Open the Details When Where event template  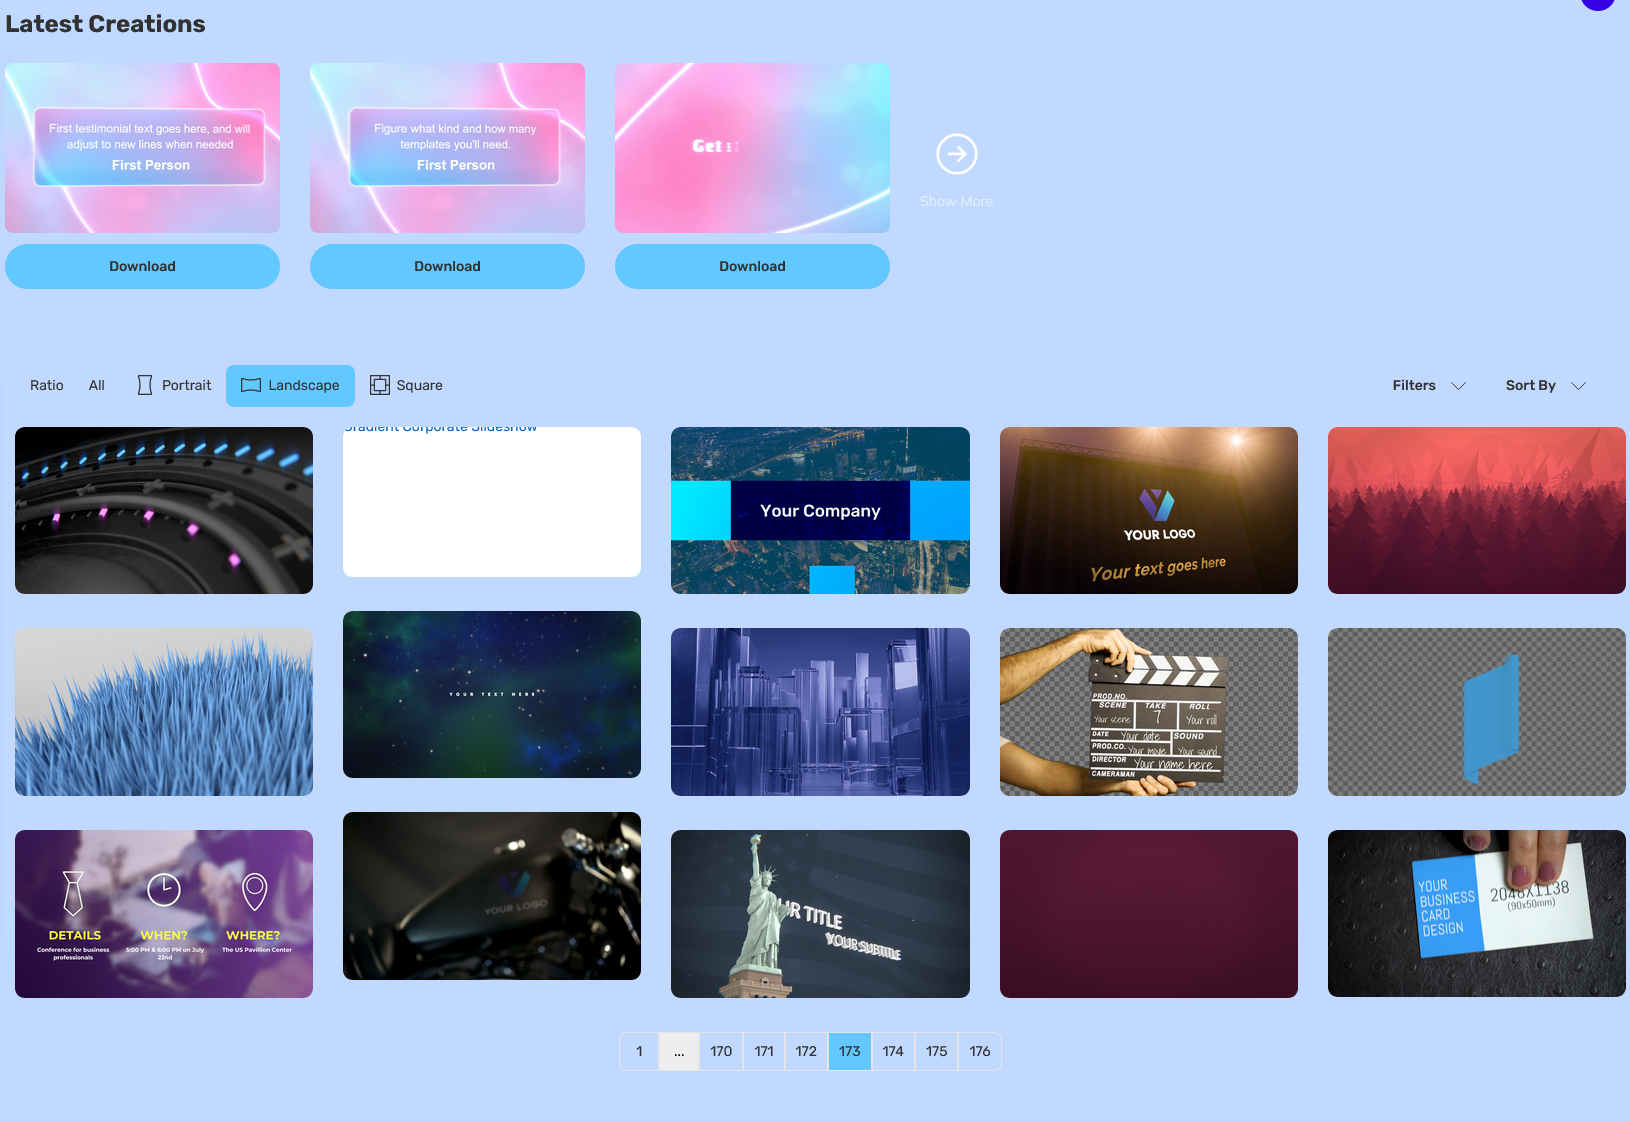164,914
